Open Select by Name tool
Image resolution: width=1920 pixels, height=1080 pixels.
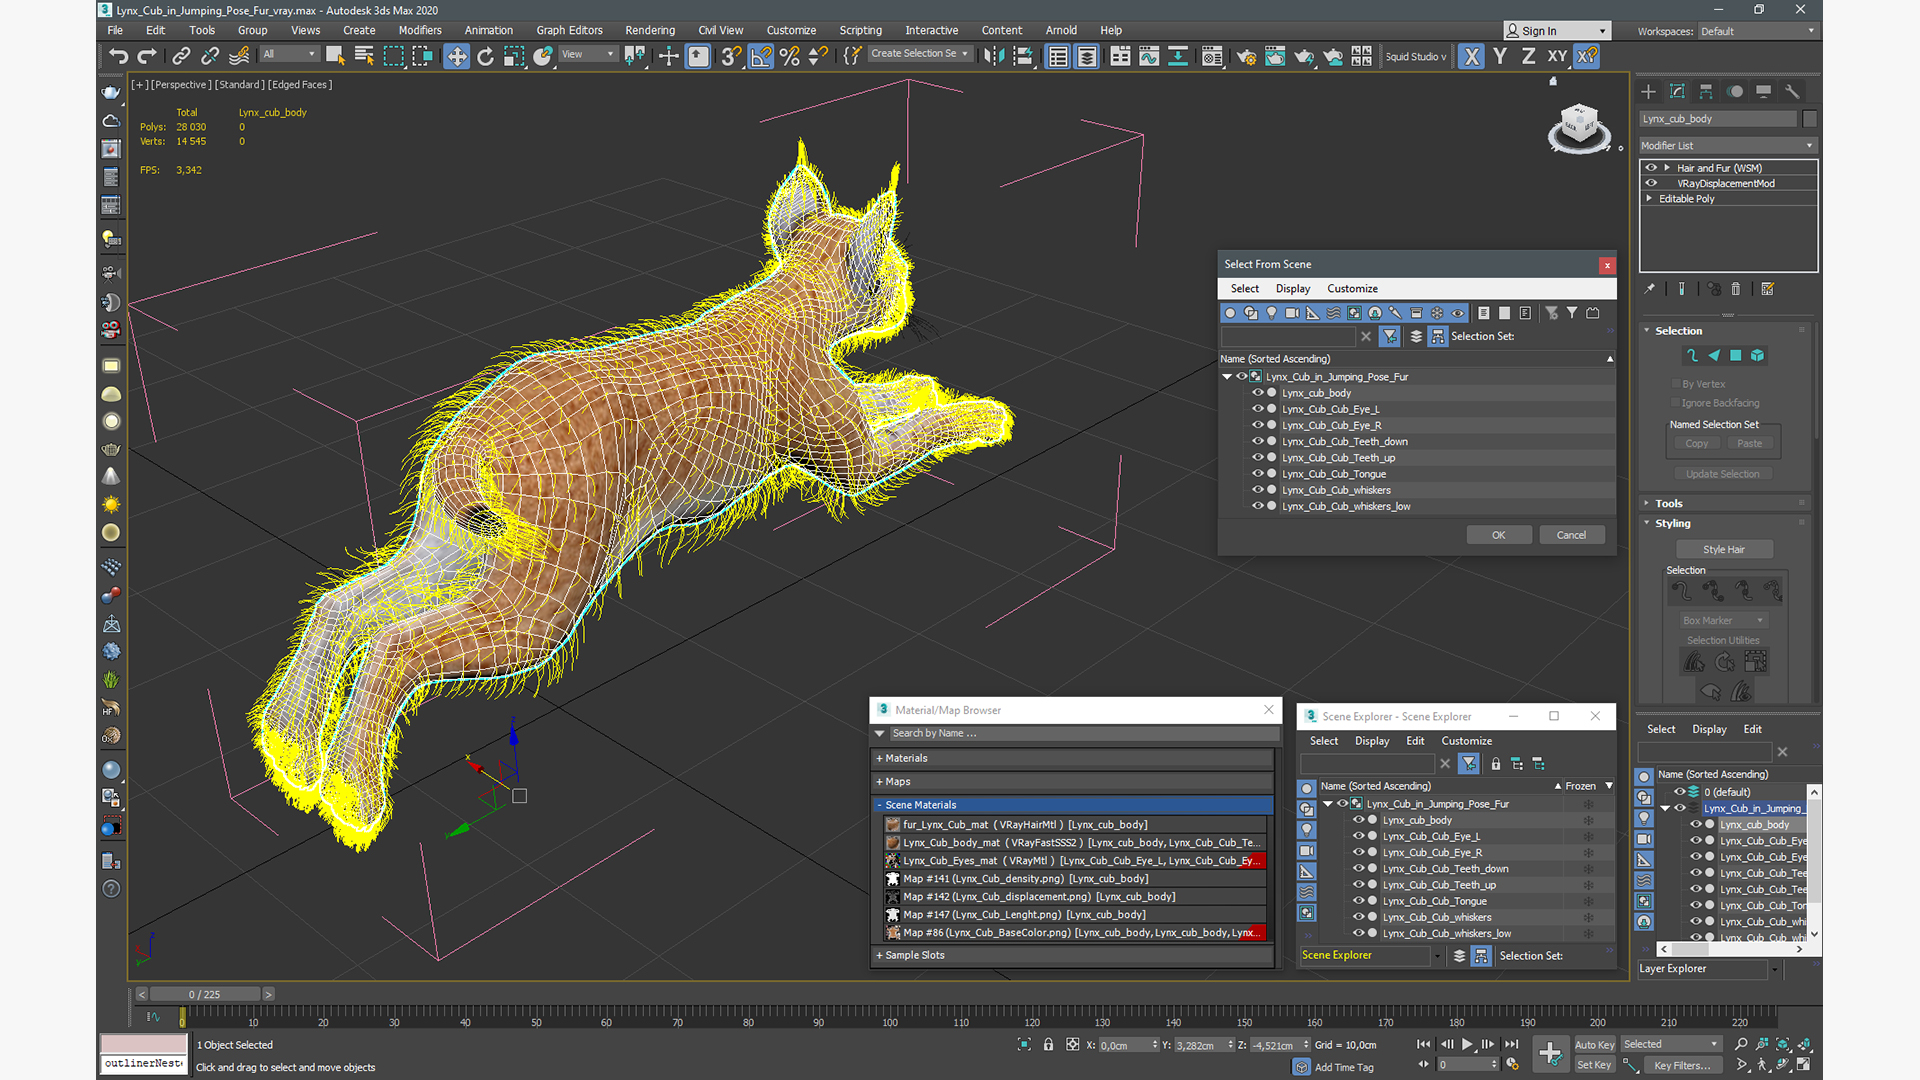364,57
